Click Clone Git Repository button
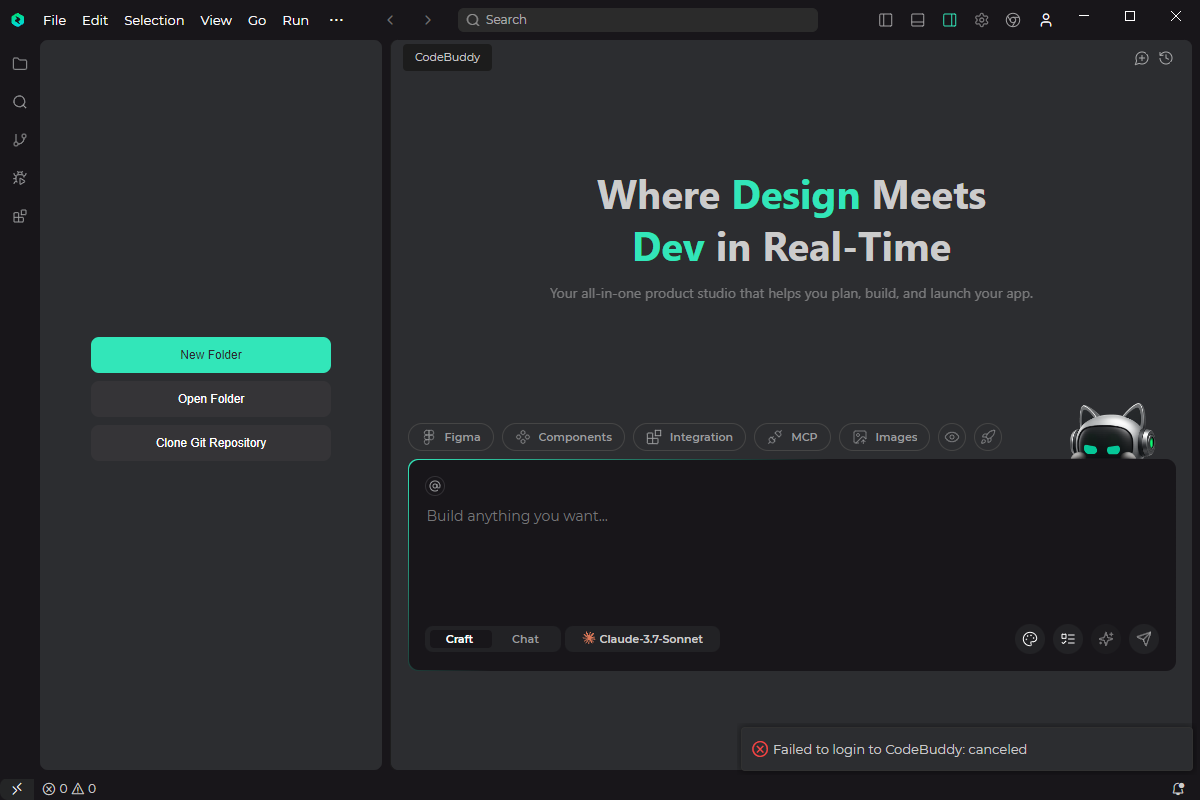1200x800 pixels. tap(211, 443)
